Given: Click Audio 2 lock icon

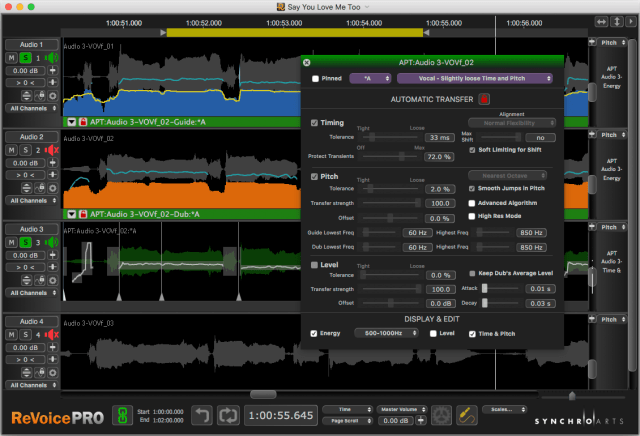Looking at the screenshot, I should tap(40, 188).
